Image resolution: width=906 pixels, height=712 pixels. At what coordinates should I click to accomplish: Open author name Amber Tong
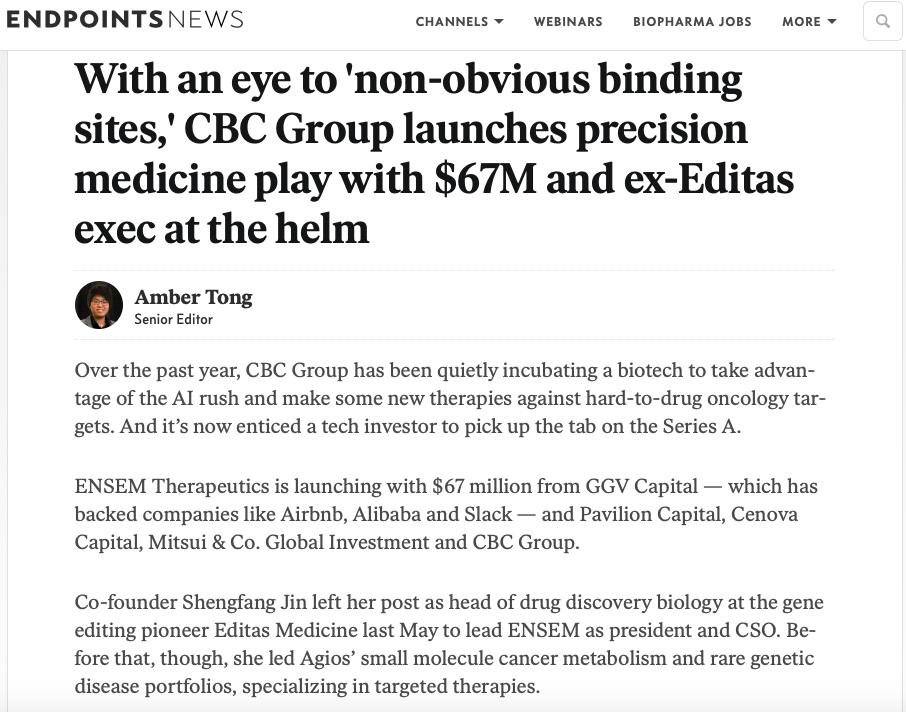click(x=193, y=297)
